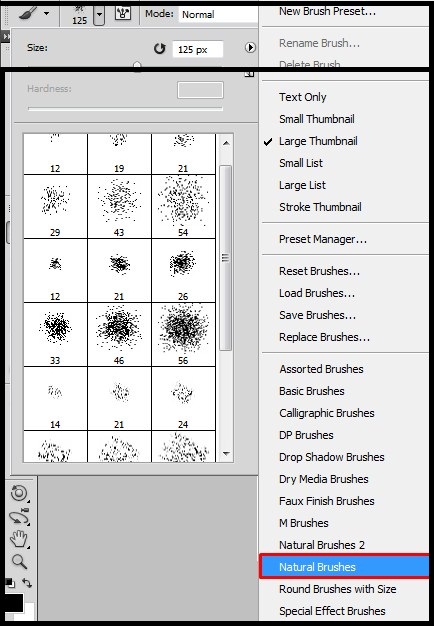Click Reset Brushes menu entry
This screenshot has height=626, width=434.
(319, 271)
